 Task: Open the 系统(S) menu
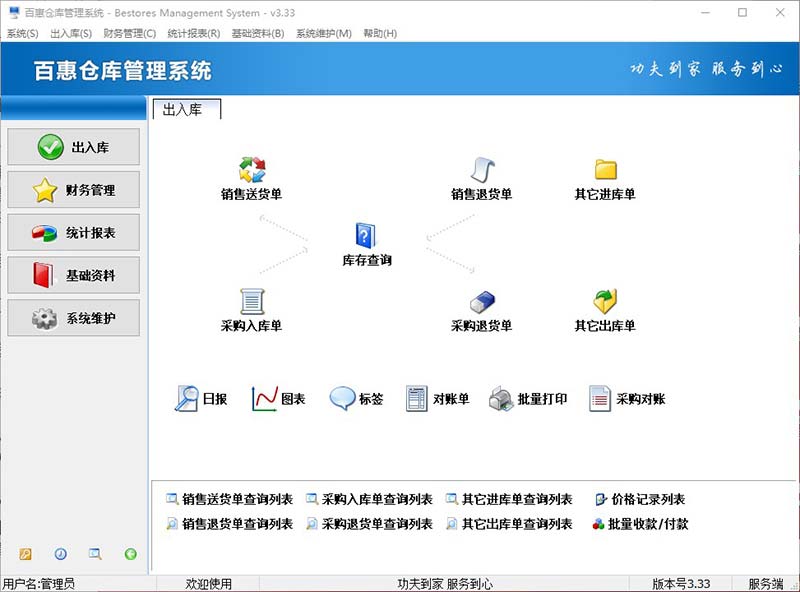click(22, 34)
